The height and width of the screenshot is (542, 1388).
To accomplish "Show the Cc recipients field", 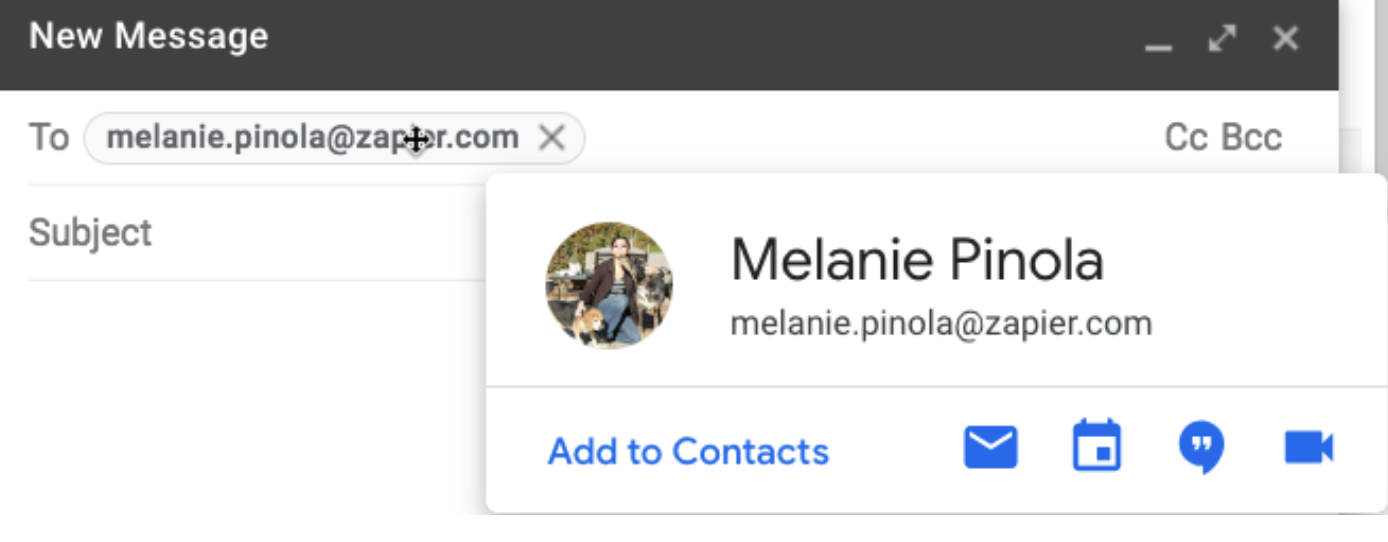I will point(1186,138).
